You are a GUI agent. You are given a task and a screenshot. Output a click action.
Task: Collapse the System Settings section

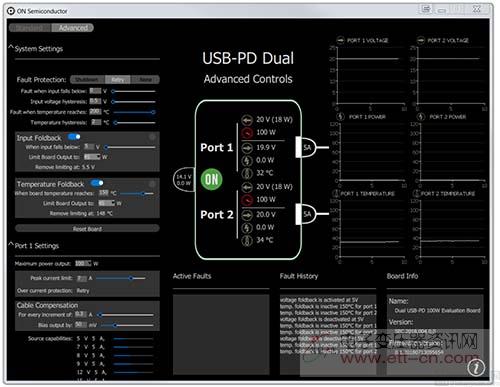11,47
